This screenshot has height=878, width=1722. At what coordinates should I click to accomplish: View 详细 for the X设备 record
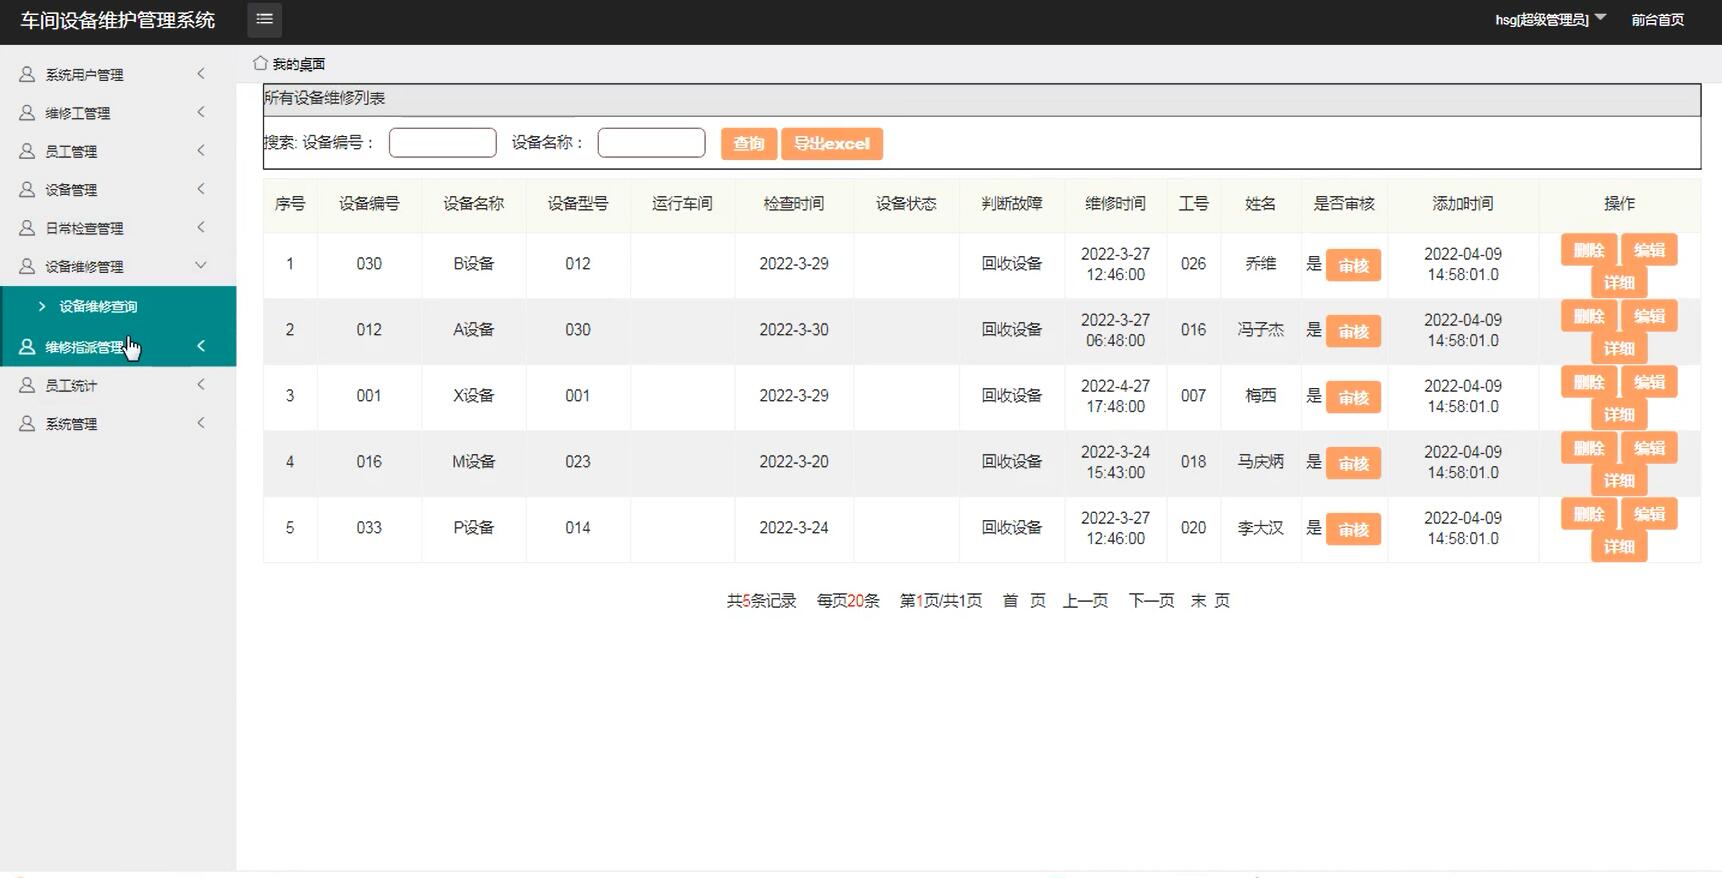pyautogui.click(x=1619, y=414)
